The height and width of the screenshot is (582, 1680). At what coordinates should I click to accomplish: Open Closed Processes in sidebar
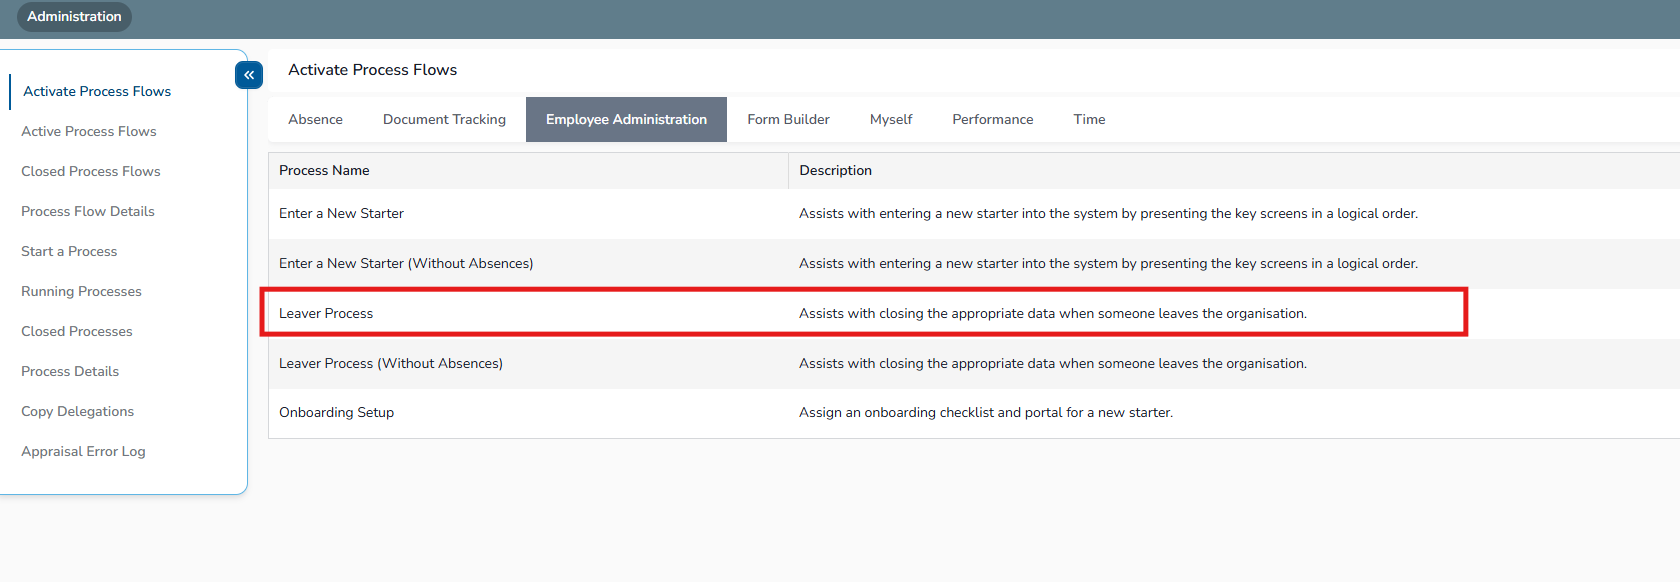77,331
